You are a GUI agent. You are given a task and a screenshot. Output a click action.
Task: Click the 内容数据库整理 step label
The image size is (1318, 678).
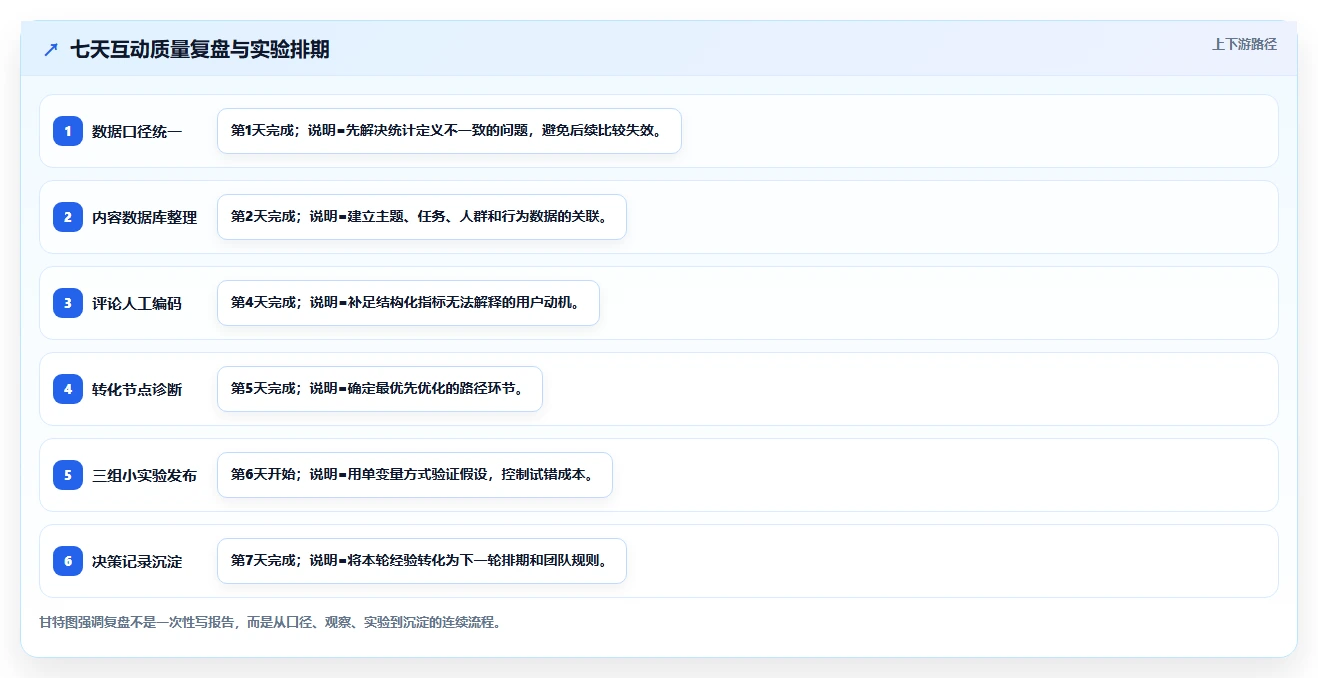pyautogui.click(x=145, y=217)
